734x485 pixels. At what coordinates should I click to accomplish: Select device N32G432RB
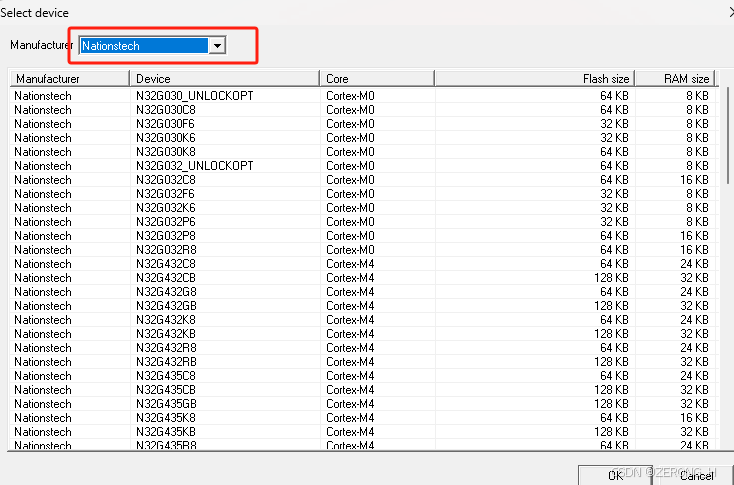coord(166,362)
